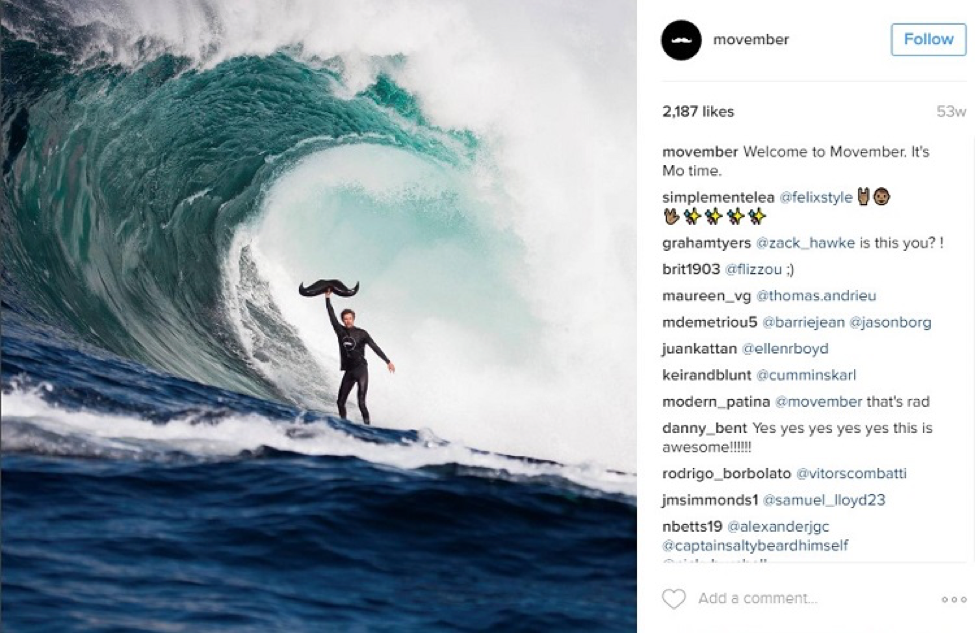Open commenter modern_patina profile

716,402
